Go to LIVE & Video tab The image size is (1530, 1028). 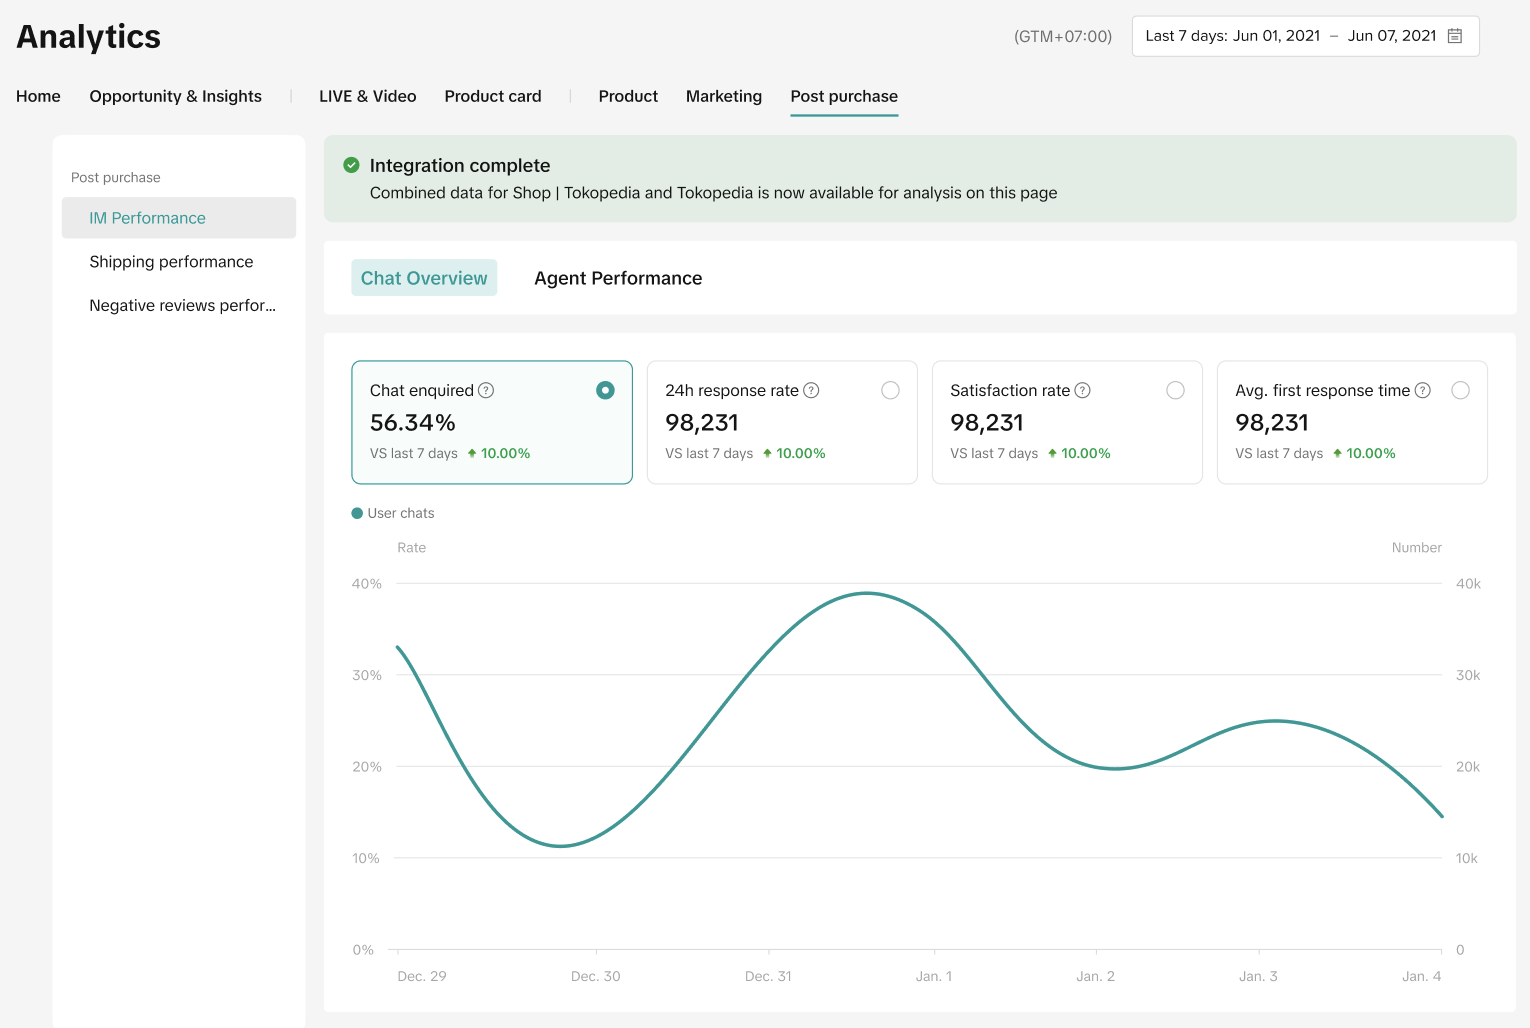(x=367, y=96)
